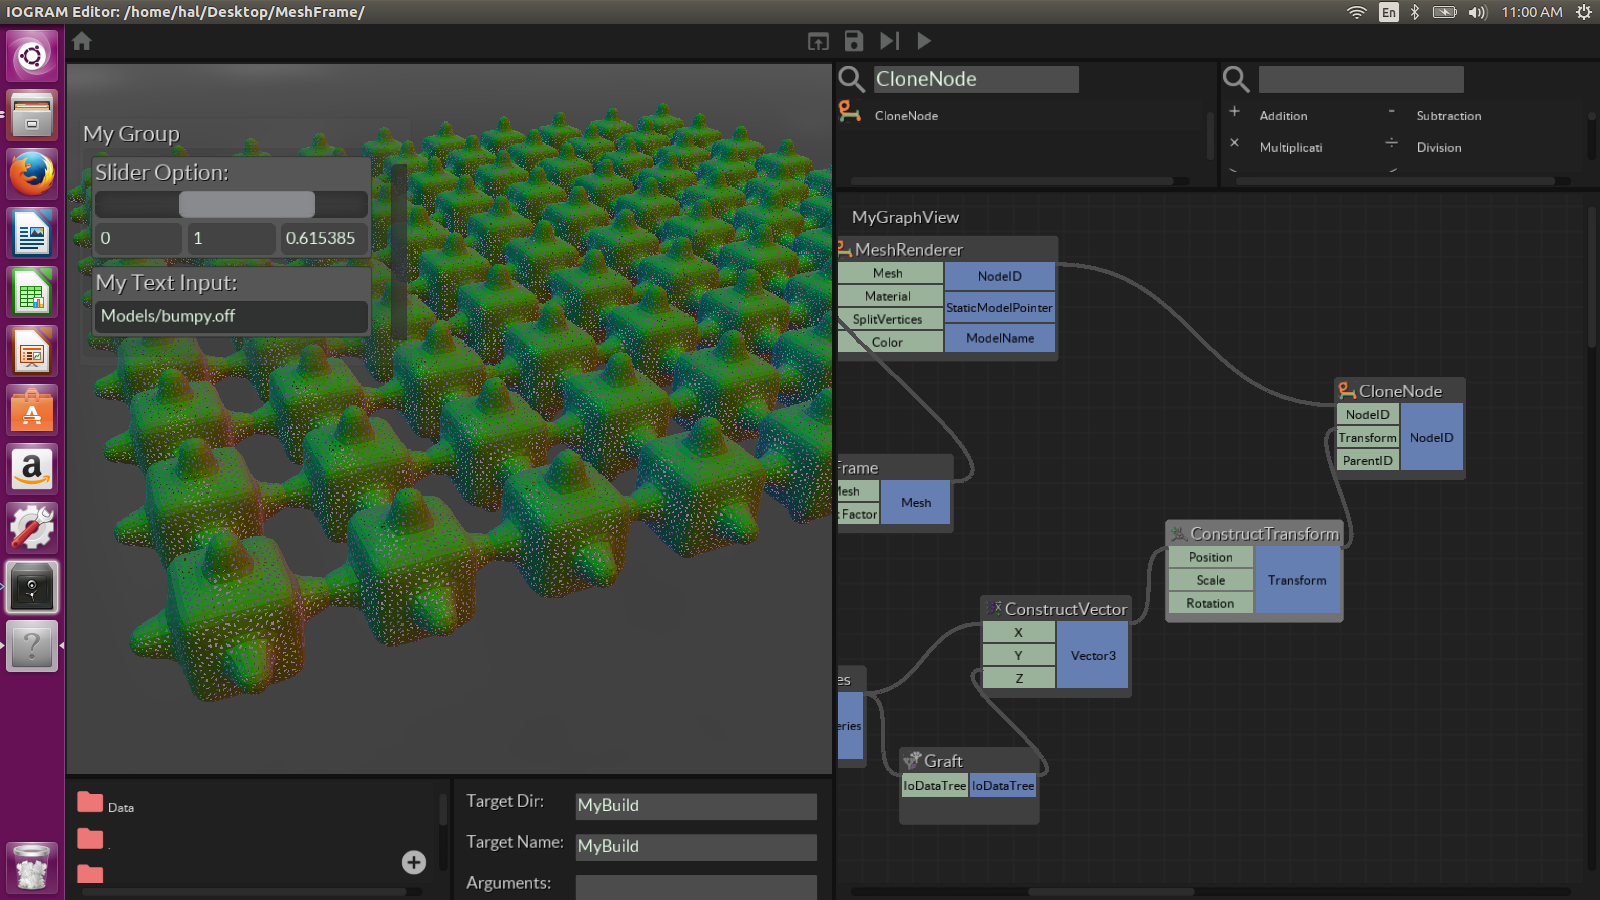Click the Transform output of ConstructTransform
Screen dimensions: 1600x900
(x=1297, y=580)
